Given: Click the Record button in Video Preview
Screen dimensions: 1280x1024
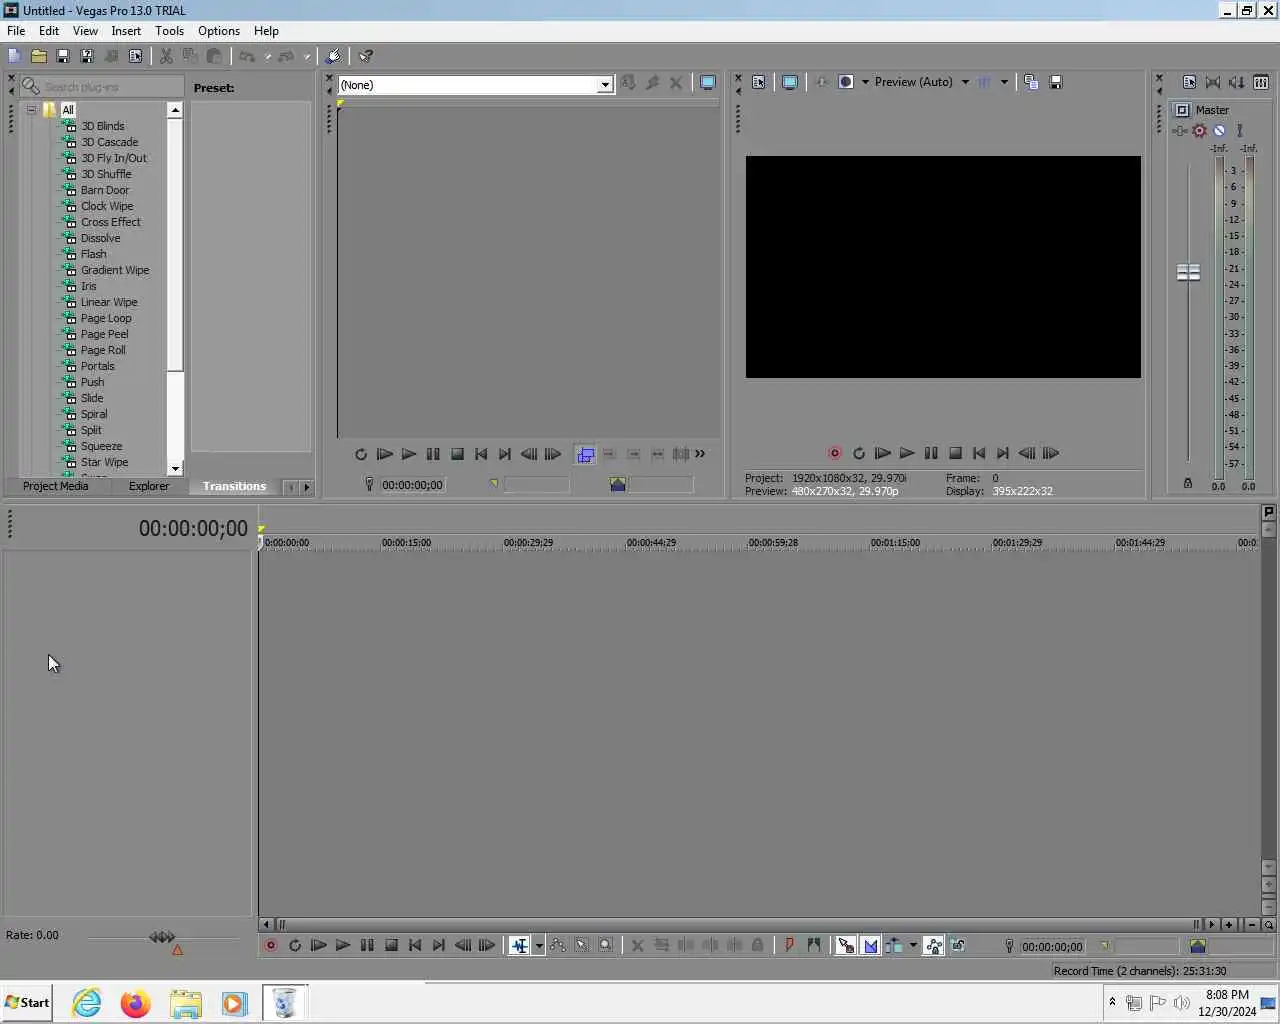Looking at the screenshot, I should (835, 453).
